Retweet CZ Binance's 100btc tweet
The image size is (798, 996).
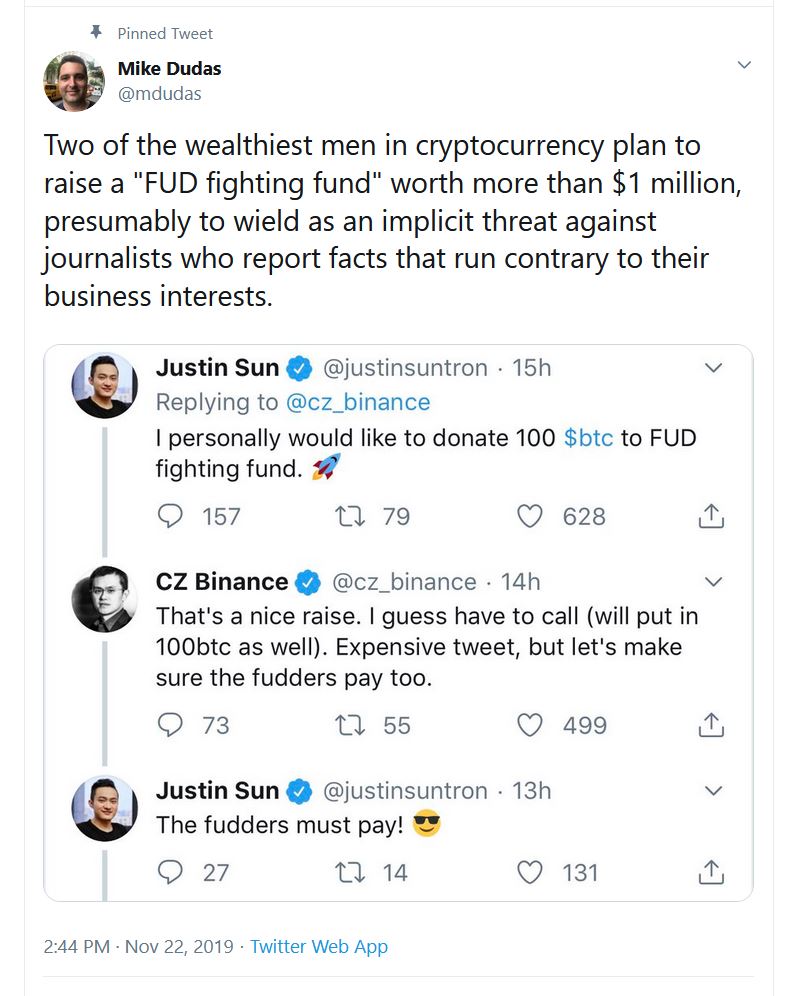click(x=350, y=725)
